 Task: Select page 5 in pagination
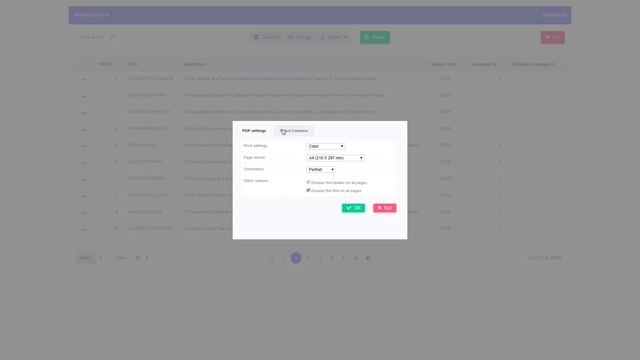pos(344,258)
